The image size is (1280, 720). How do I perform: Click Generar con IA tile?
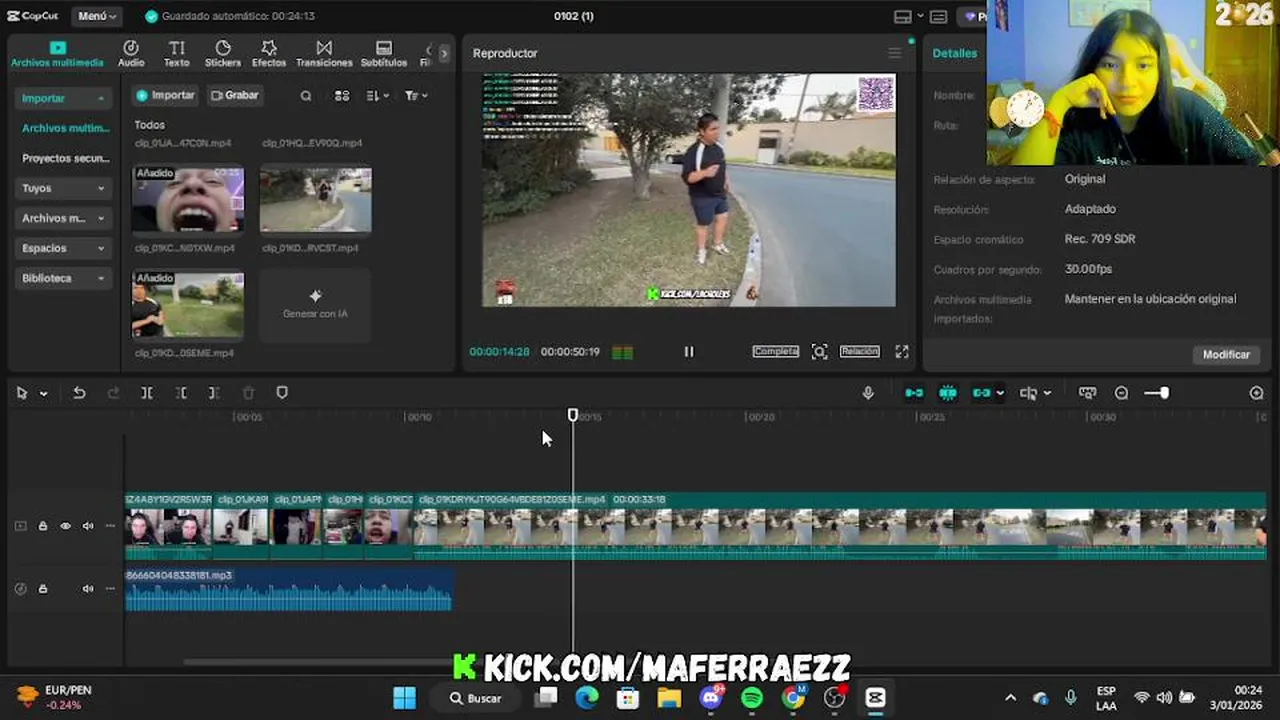pyautogui.click(x=315, y=305)
